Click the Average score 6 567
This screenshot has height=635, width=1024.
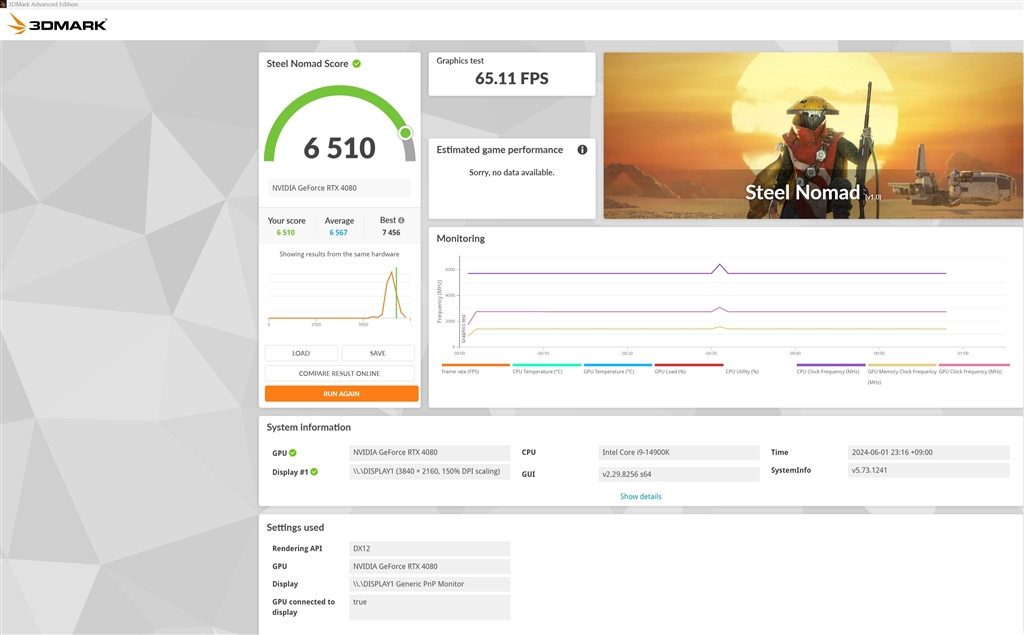tap(338, 233)
